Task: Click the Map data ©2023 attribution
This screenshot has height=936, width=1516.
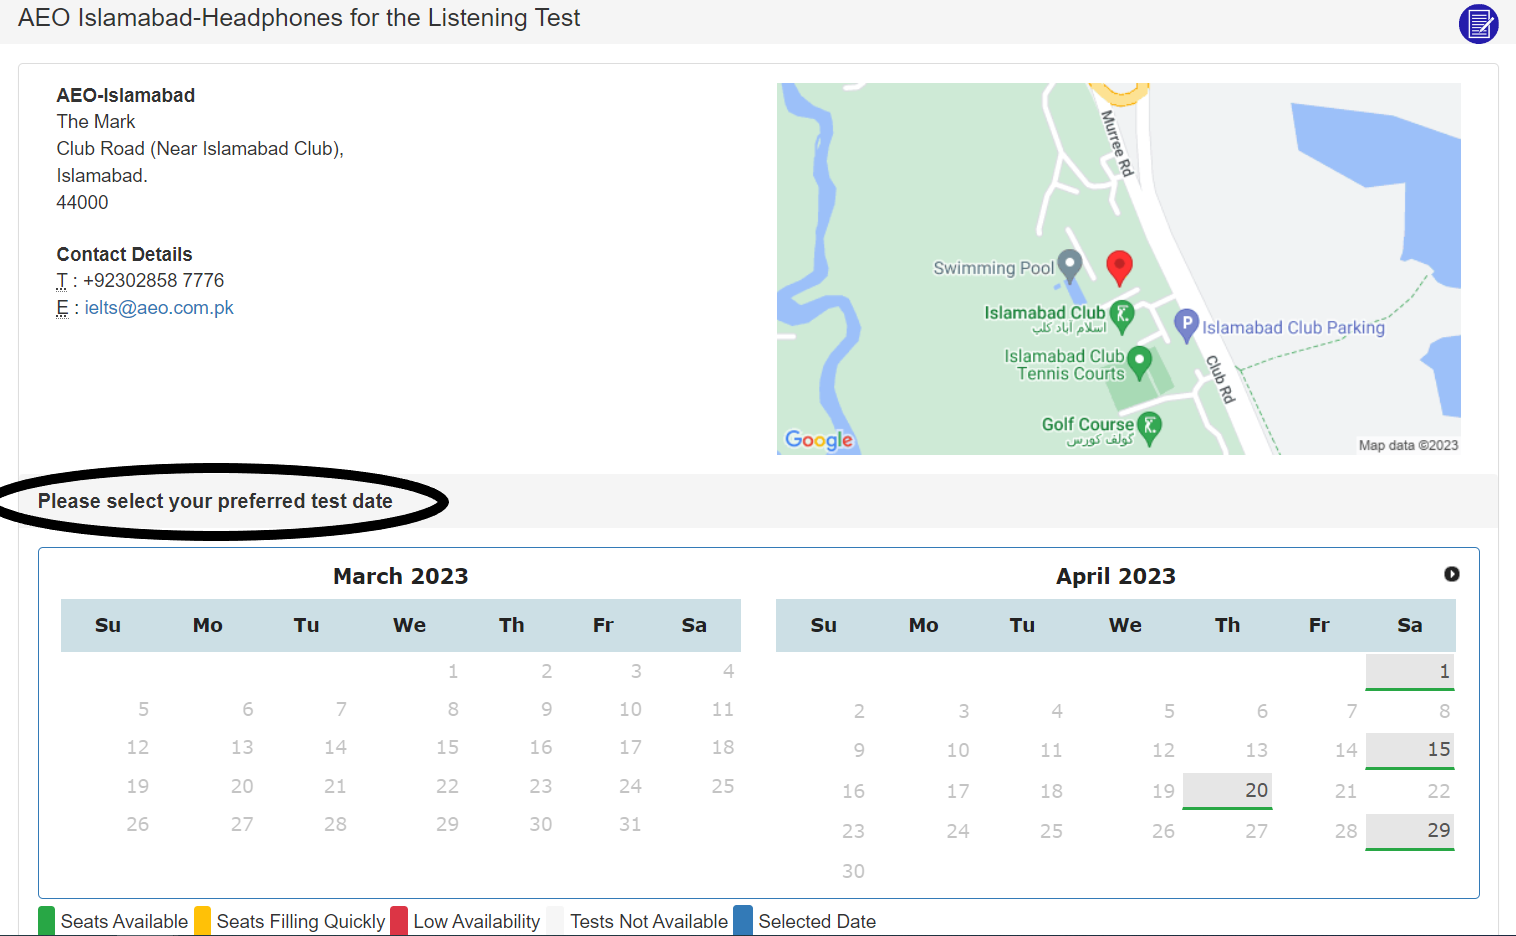Action: click(x=1408, y=445)
